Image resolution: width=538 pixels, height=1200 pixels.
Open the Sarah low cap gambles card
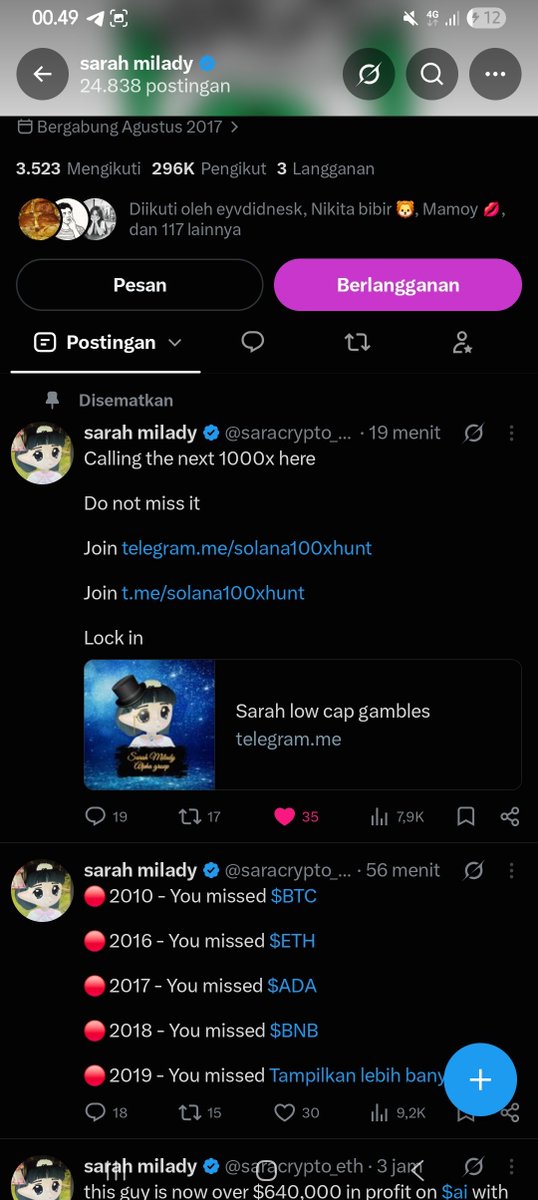pyautogui.click(x=302, y=725)
